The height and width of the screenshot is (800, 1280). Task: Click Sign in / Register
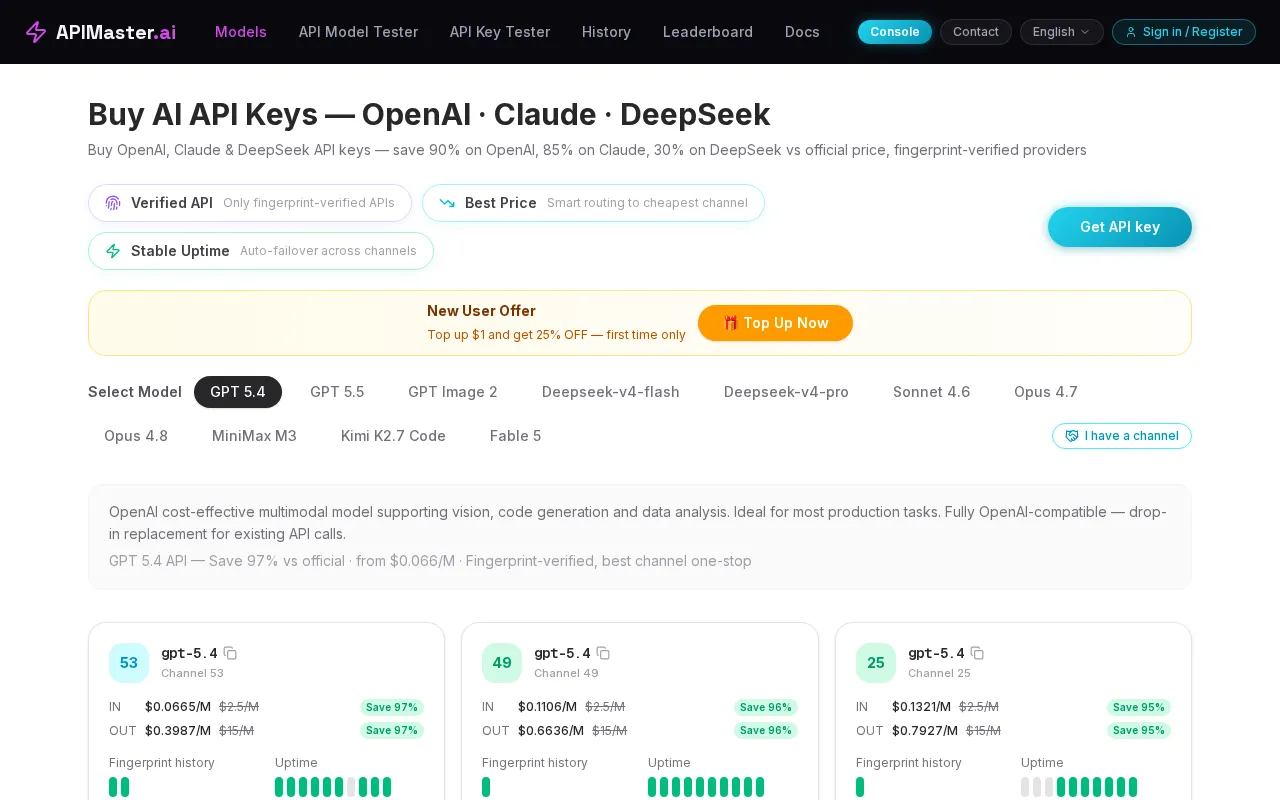pyautogui.click(x=1184, y=32)
